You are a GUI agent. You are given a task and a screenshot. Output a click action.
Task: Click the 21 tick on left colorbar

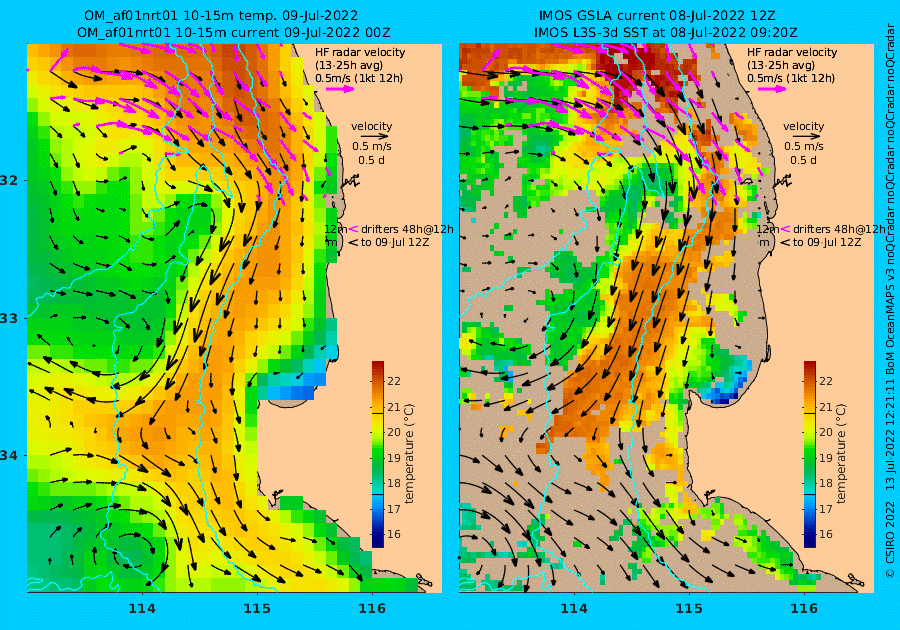pyautogui.click(x=394, y=407)
